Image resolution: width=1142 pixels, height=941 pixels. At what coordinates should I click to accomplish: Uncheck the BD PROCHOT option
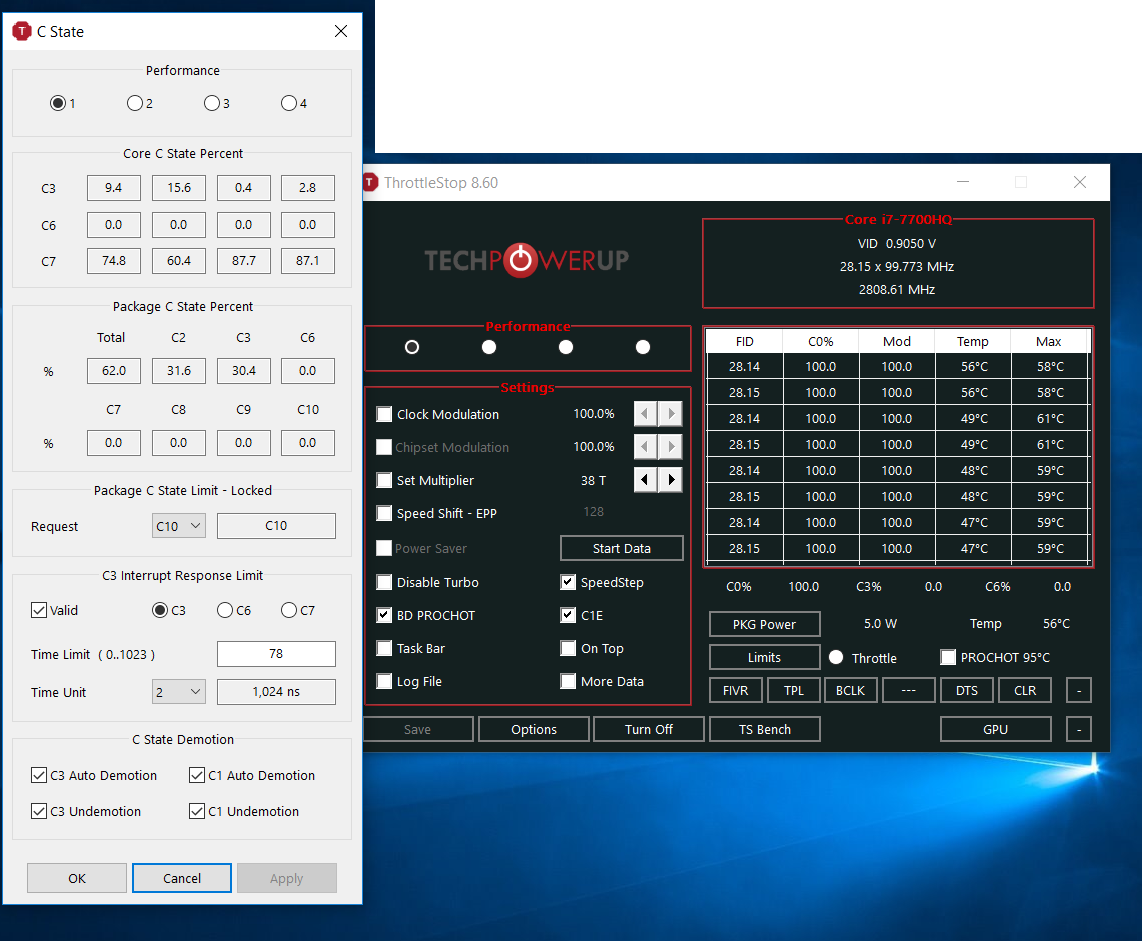[x=384, y=616]
